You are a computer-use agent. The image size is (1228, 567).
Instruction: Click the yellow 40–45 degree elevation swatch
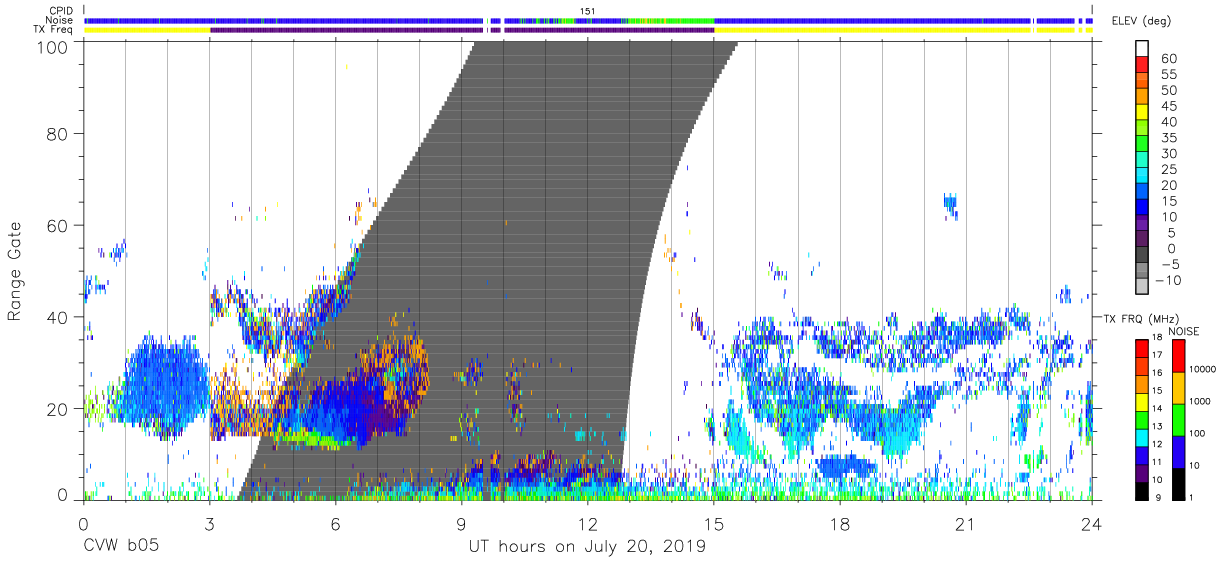pyautogui.click(x=1142, y=112)
